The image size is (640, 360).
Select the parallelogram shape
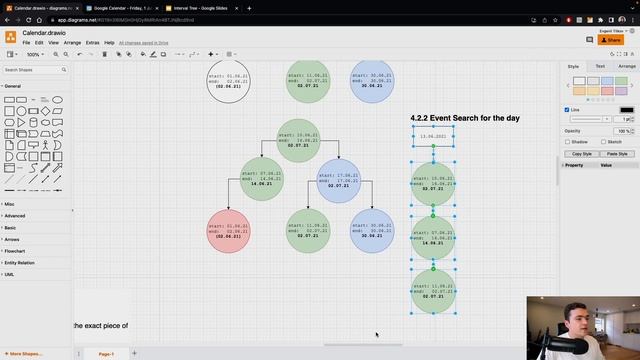tap(58, 111)
